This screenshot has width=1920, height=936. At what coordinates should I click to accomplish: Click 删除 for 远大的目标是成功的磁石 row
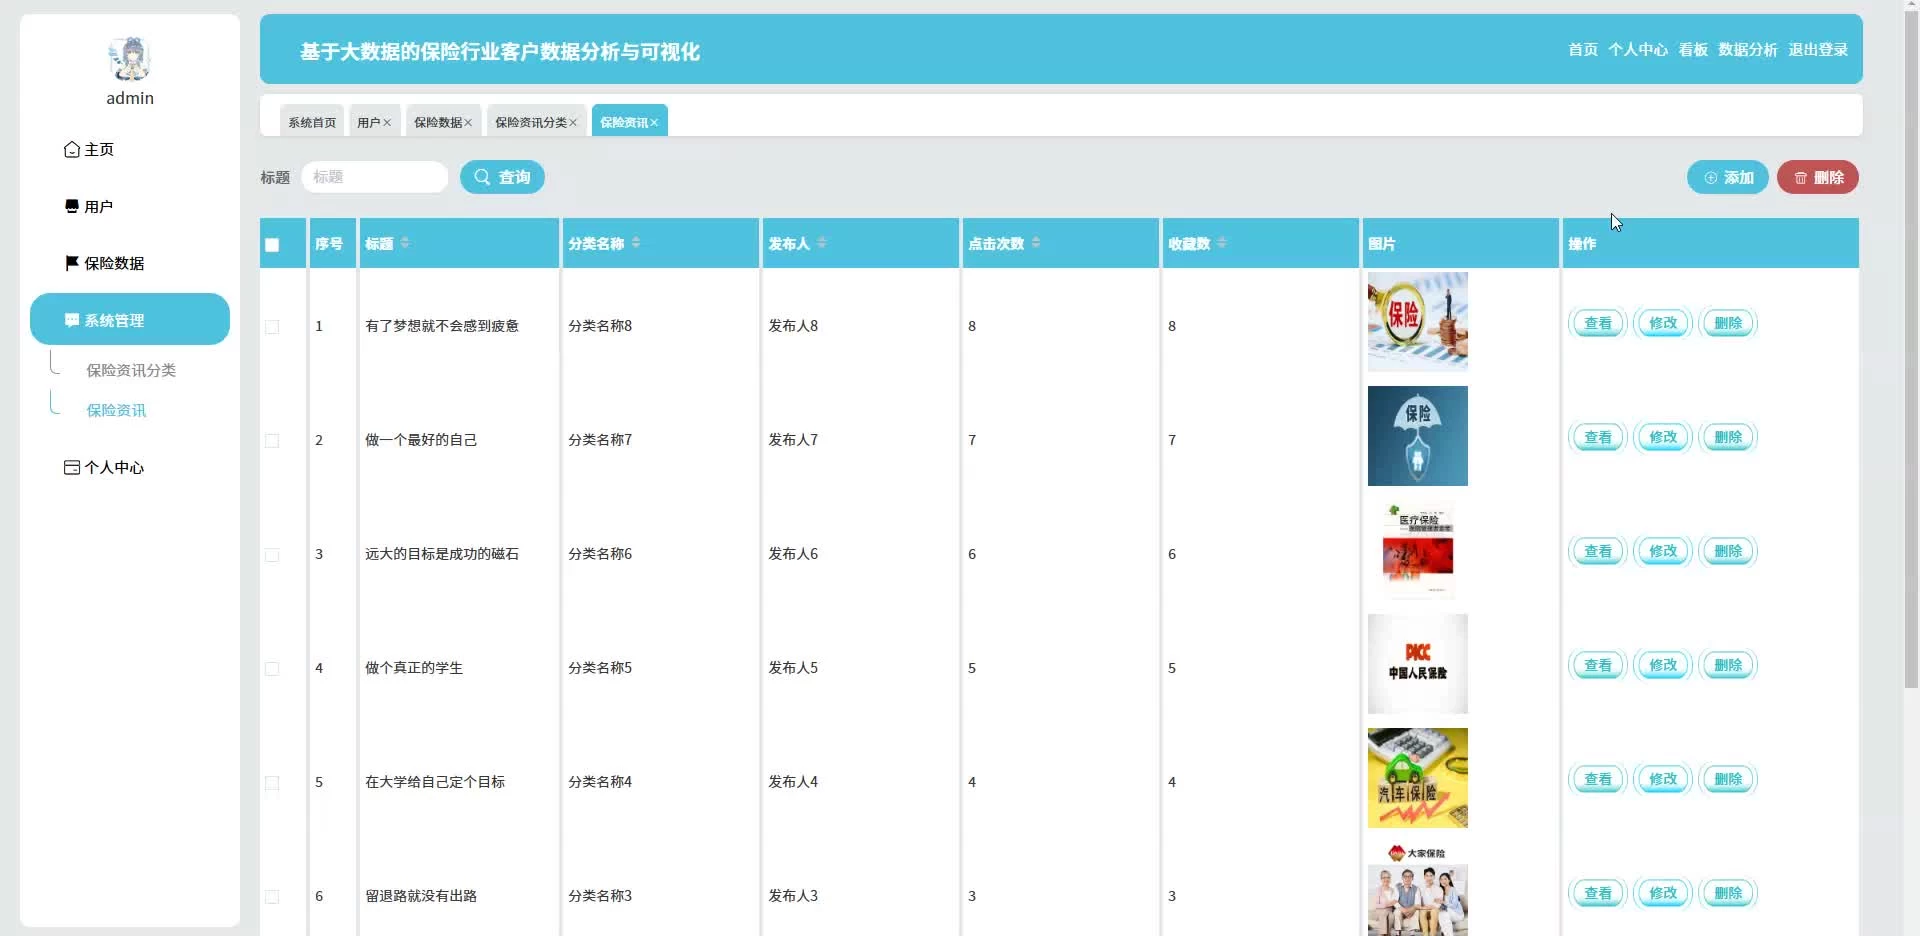click(x=1728, y=551)
